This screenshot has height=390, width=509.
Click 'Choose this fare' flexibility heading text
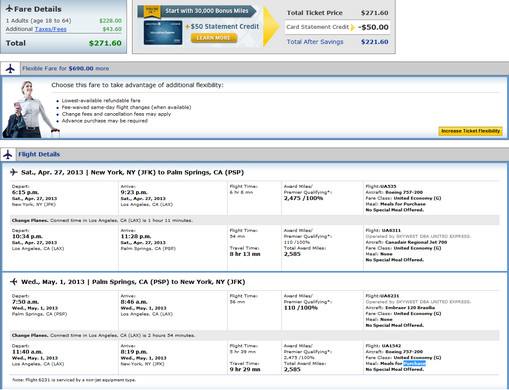coord(137,85)
